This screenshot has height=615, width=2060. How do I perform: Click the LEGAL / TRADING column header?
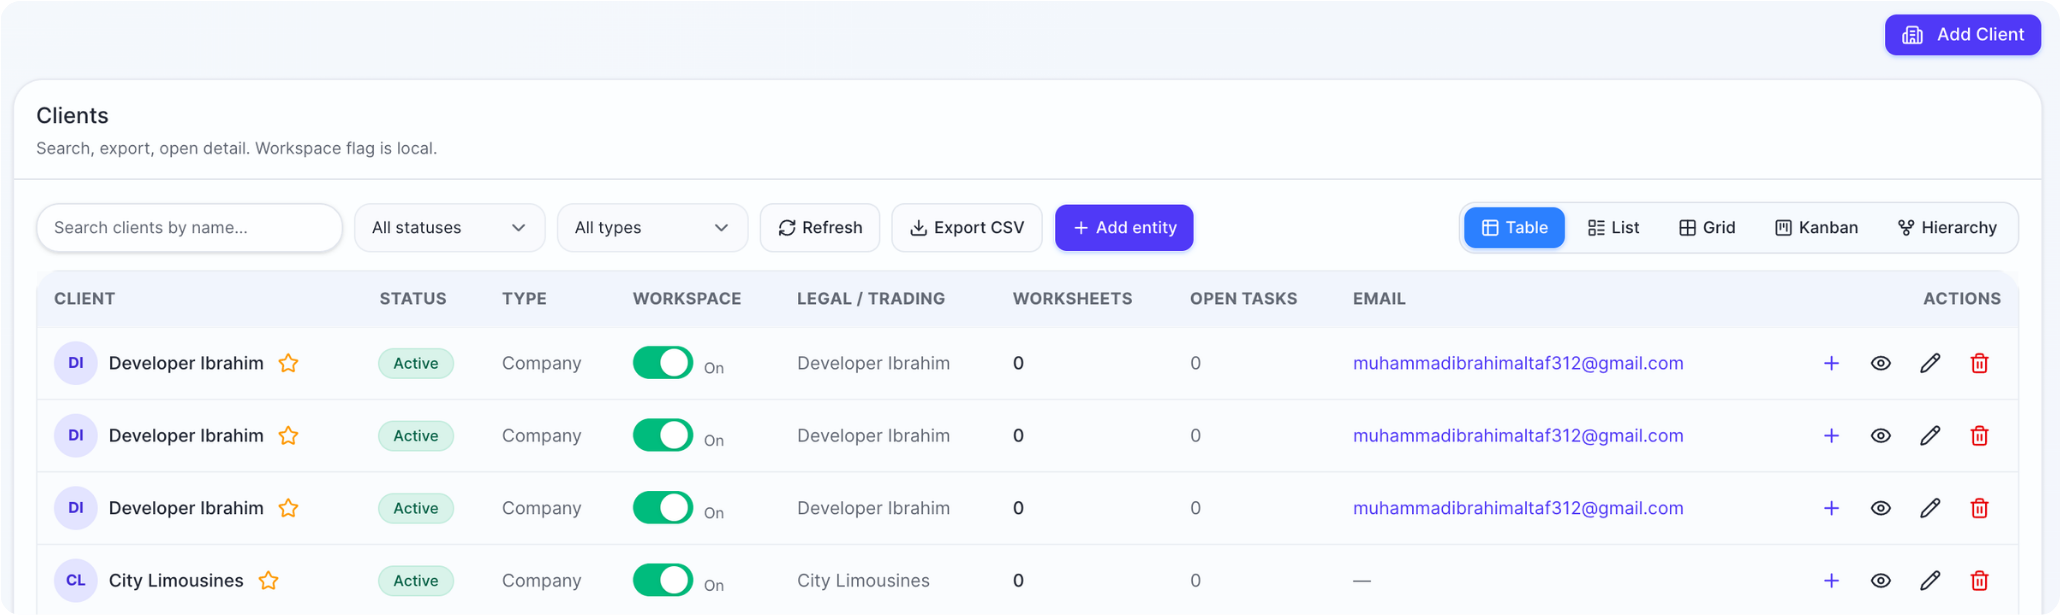click(x=871, y=299)
